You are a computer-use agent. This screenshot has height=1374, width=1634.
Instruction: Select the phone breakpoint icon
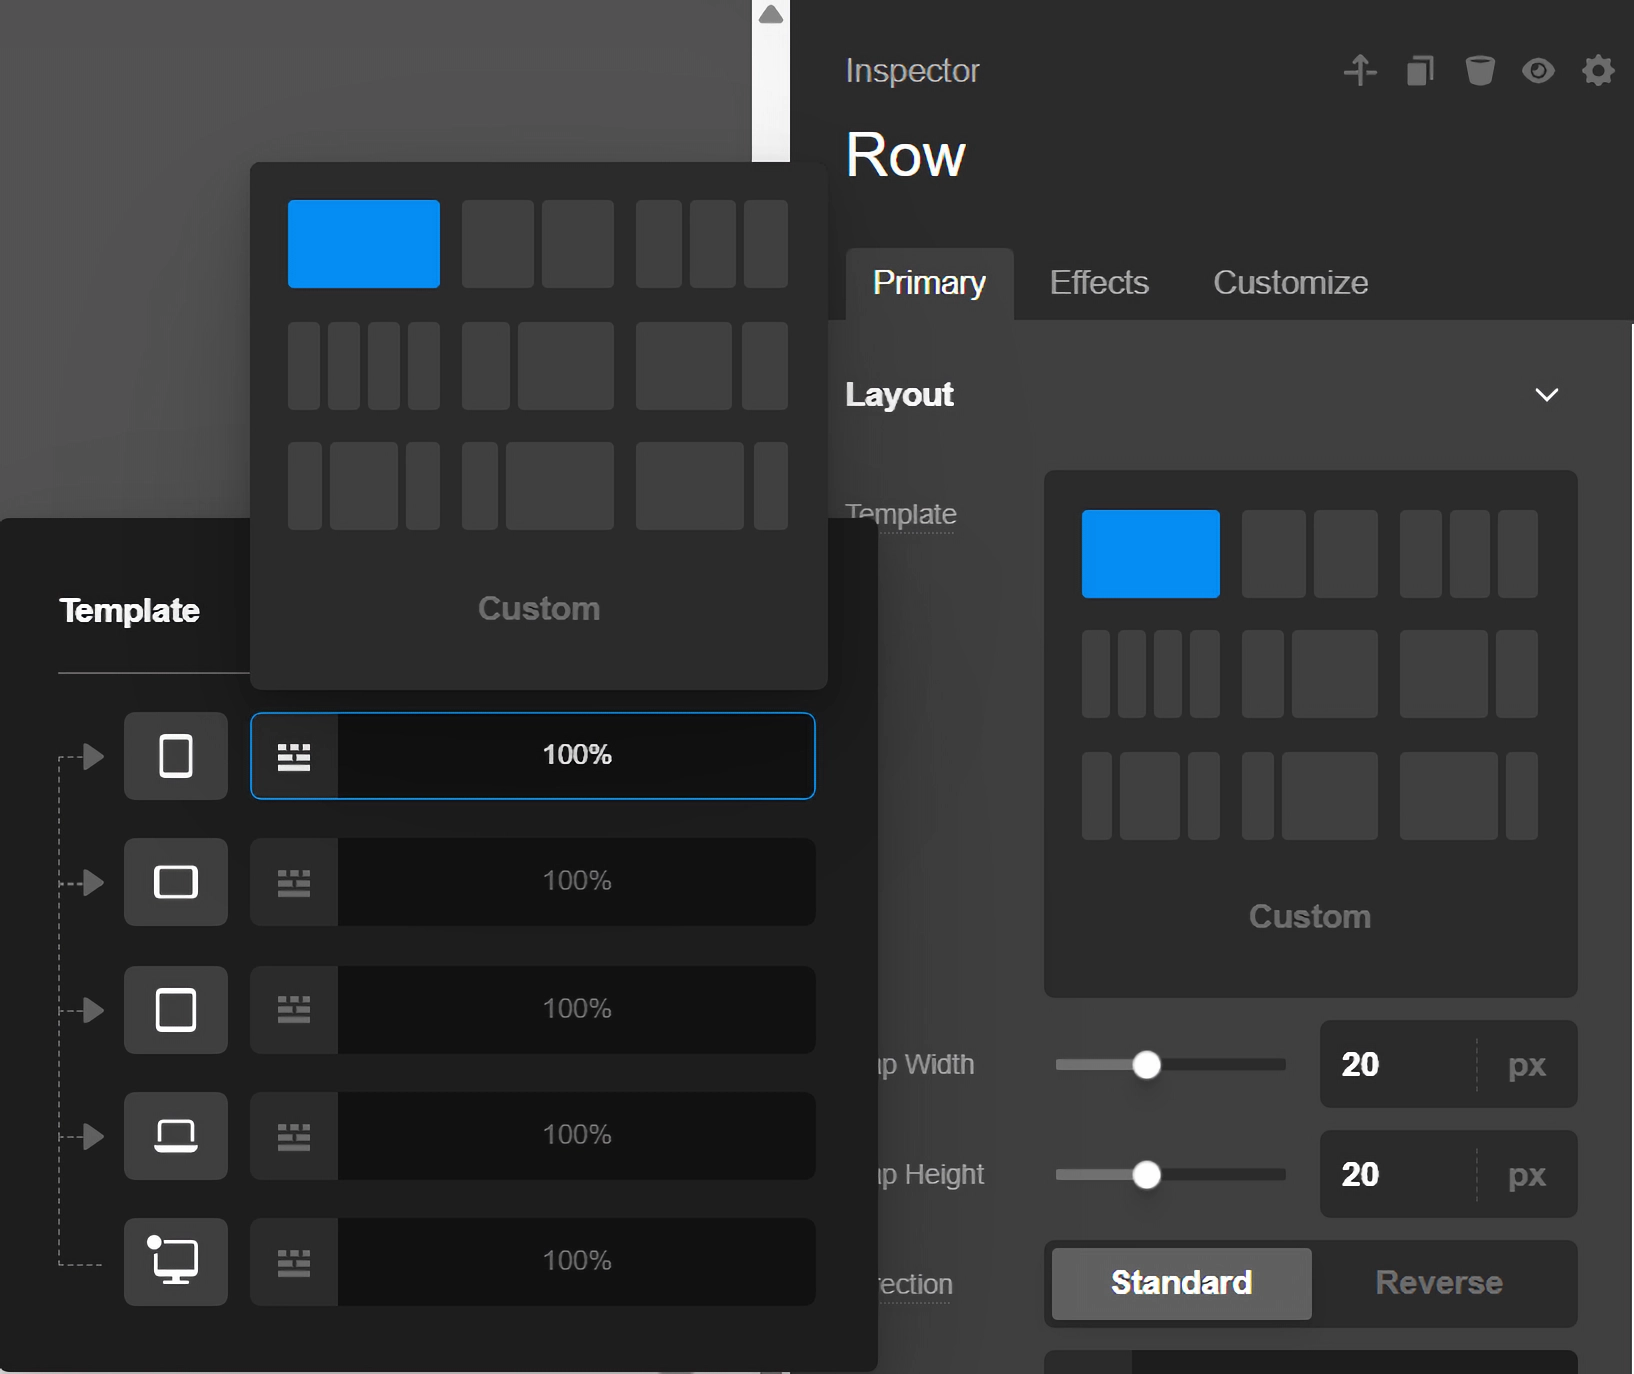click(x=176, y=757)
